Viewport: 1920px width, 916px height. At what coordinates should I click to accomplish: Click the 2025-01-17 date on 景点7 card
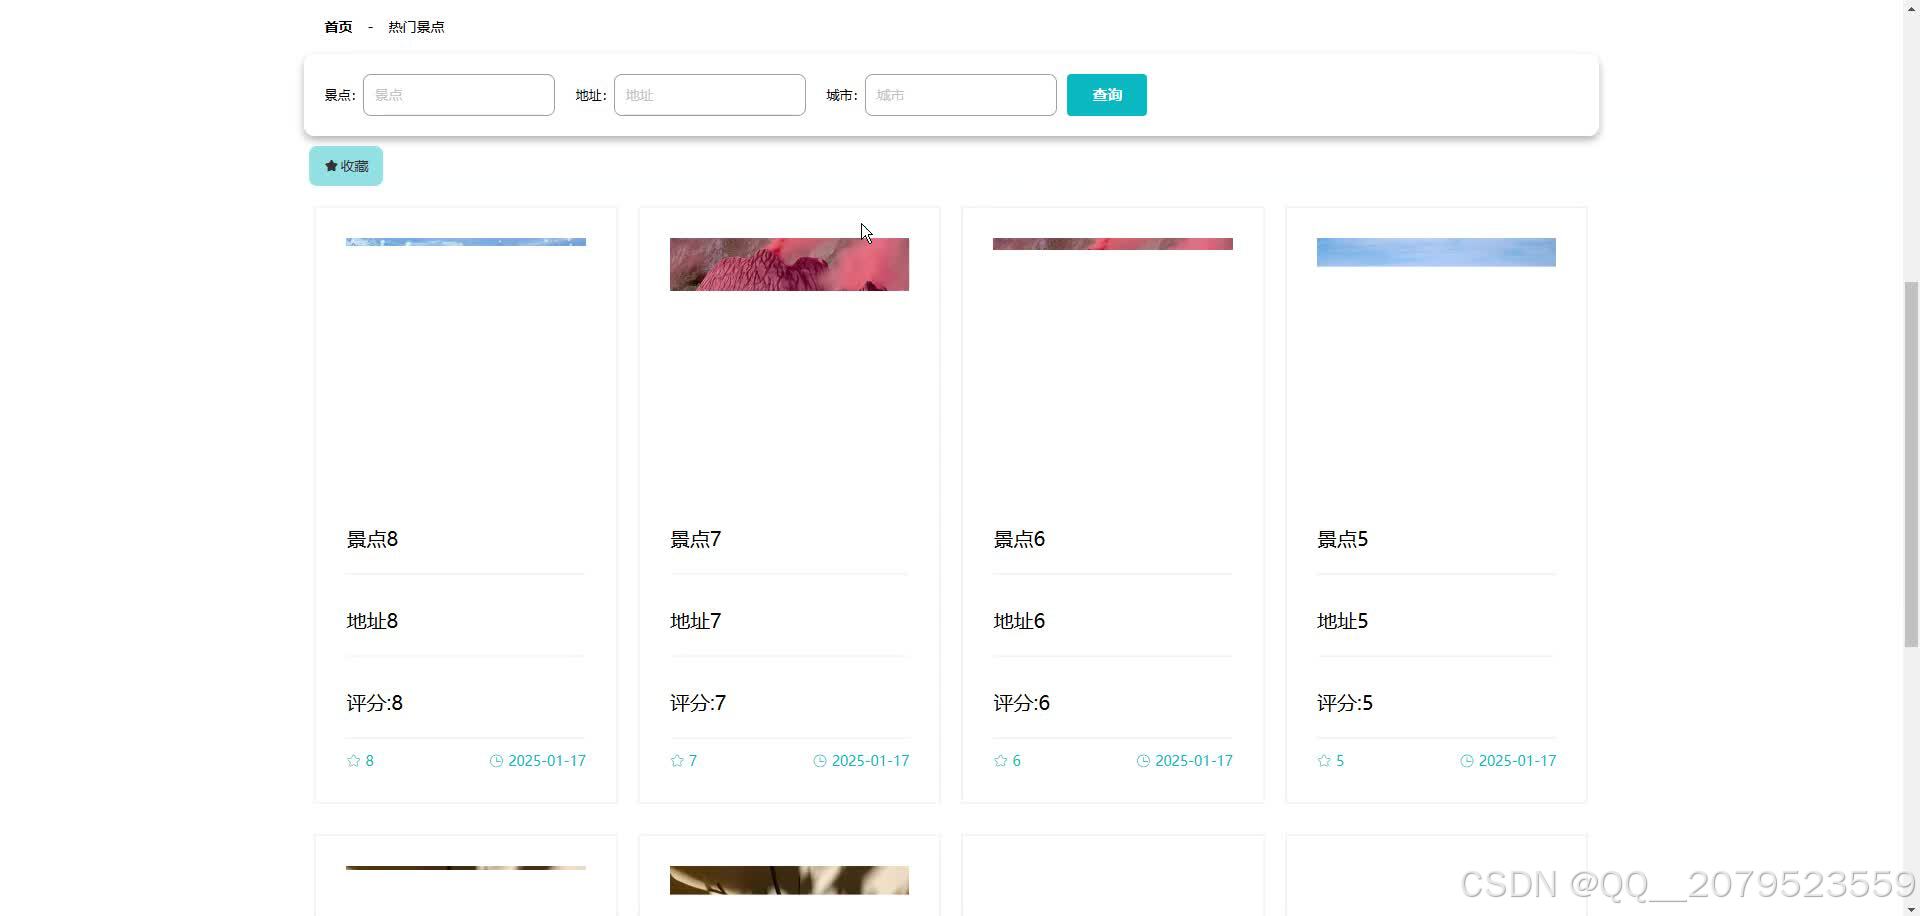click(870, 761)
